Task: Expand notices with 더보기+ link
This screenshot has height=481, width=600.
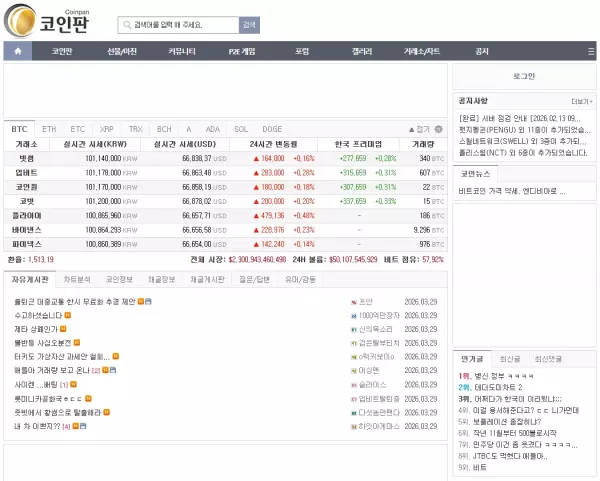Action: [x=582, y=101]
